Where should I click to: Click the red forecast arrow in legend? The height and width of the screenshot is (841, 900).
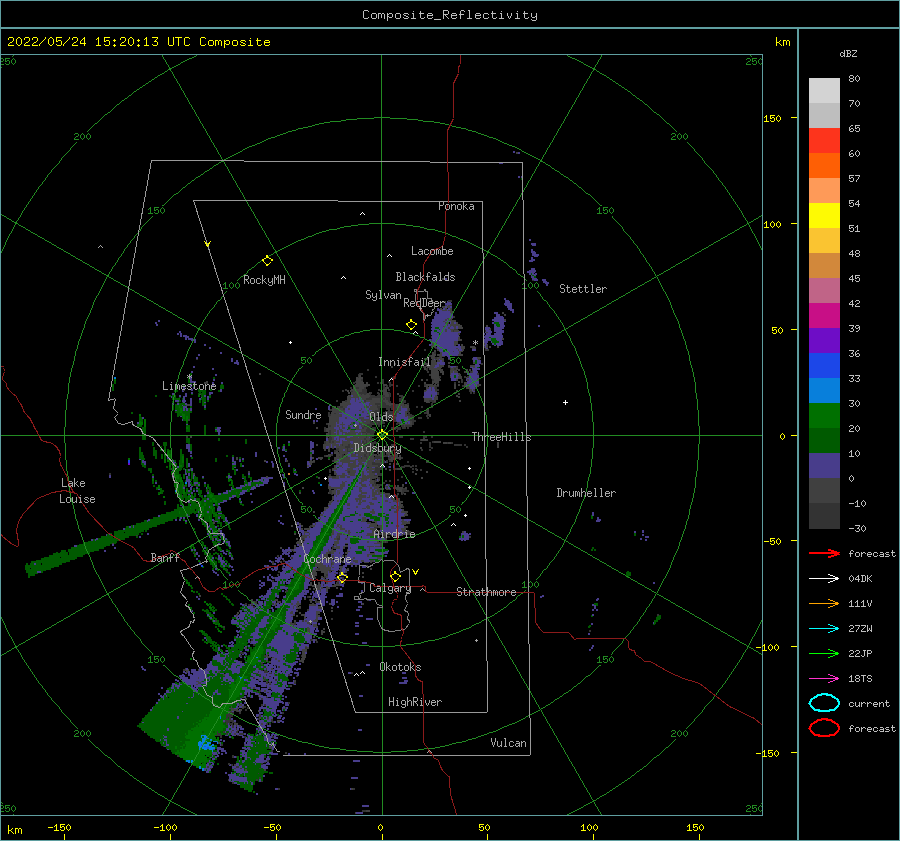(x=824, y=553)
